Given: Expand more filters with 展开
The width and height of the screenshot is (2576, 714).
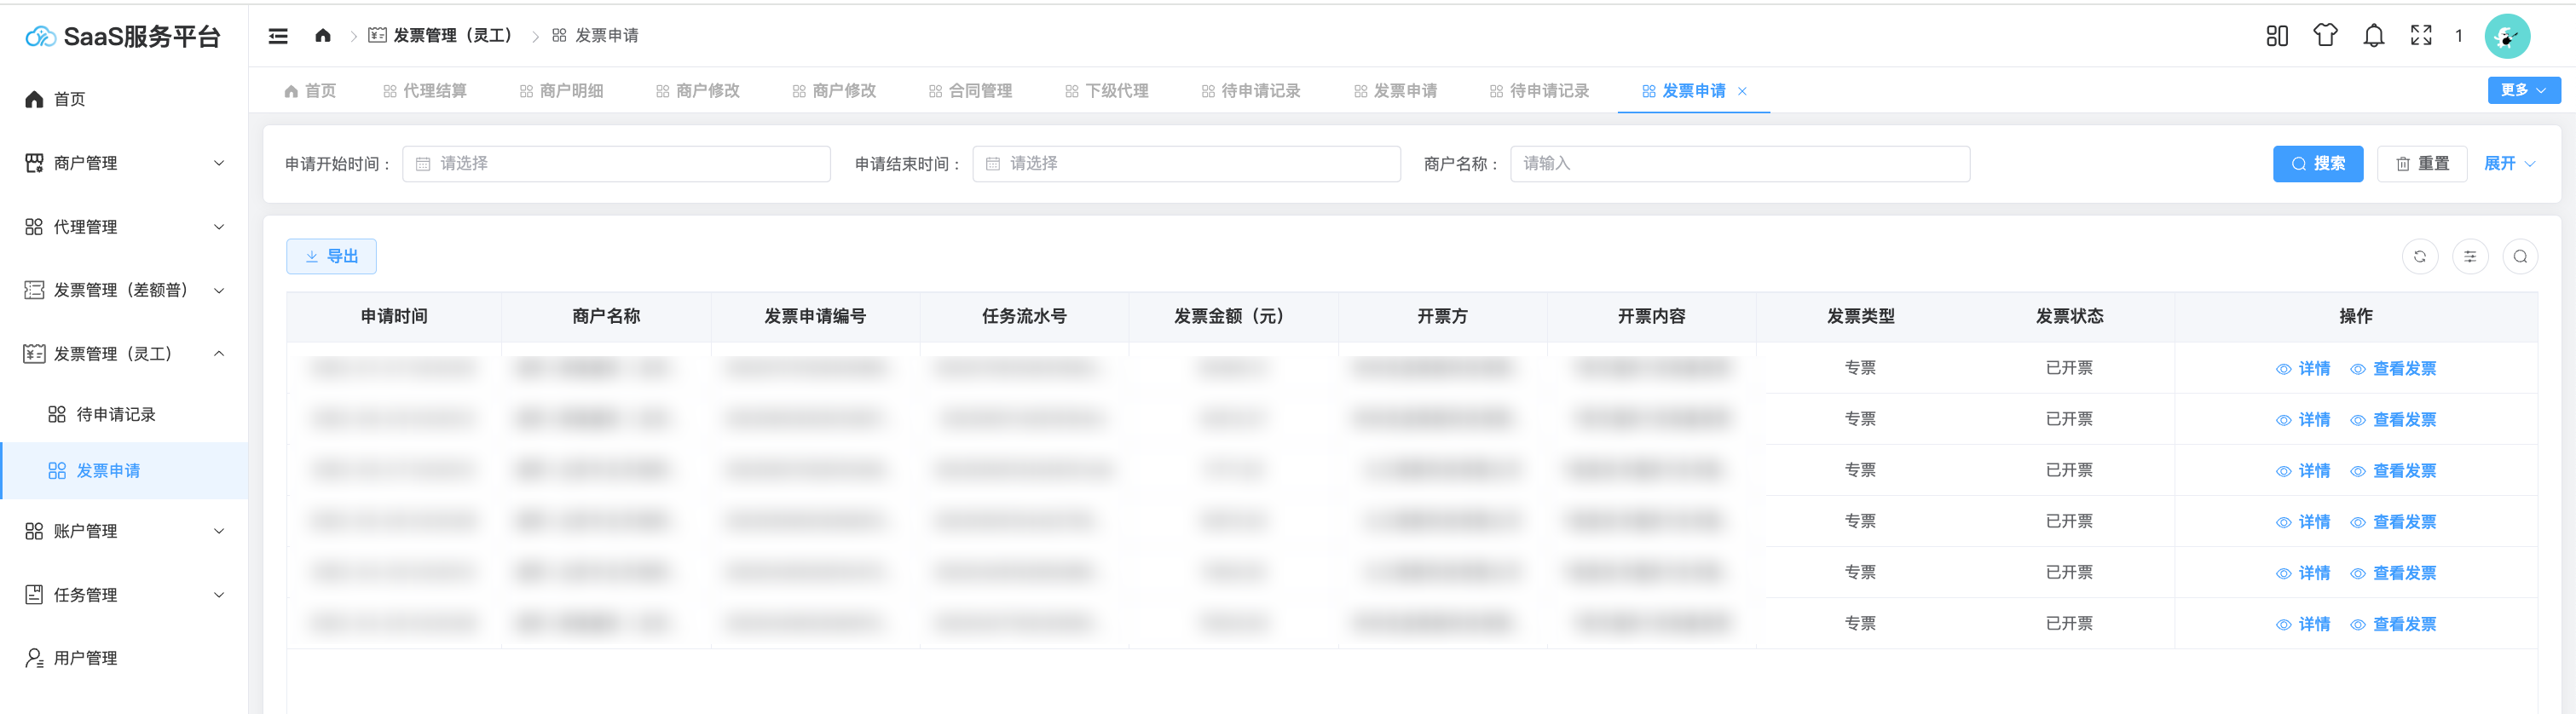Looking at the screenshot, I should (x=2508, y=164).
